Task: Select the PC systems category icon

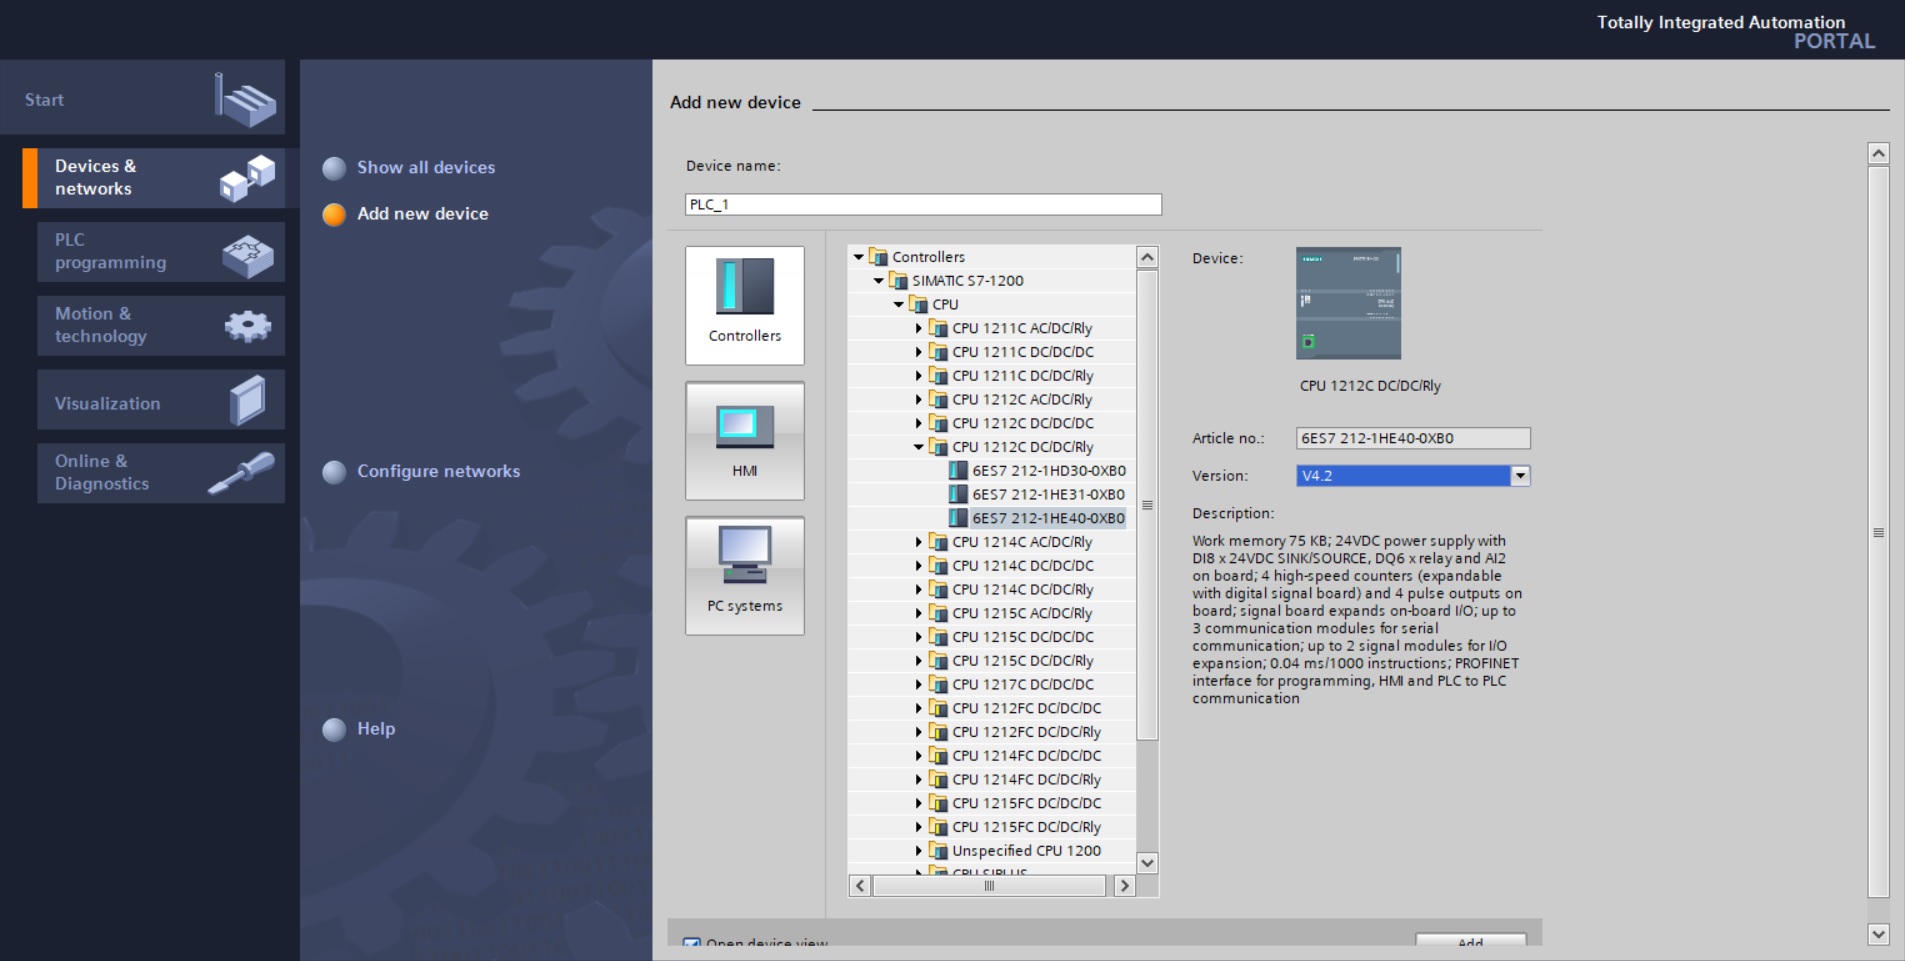Action: pos(744,575)
